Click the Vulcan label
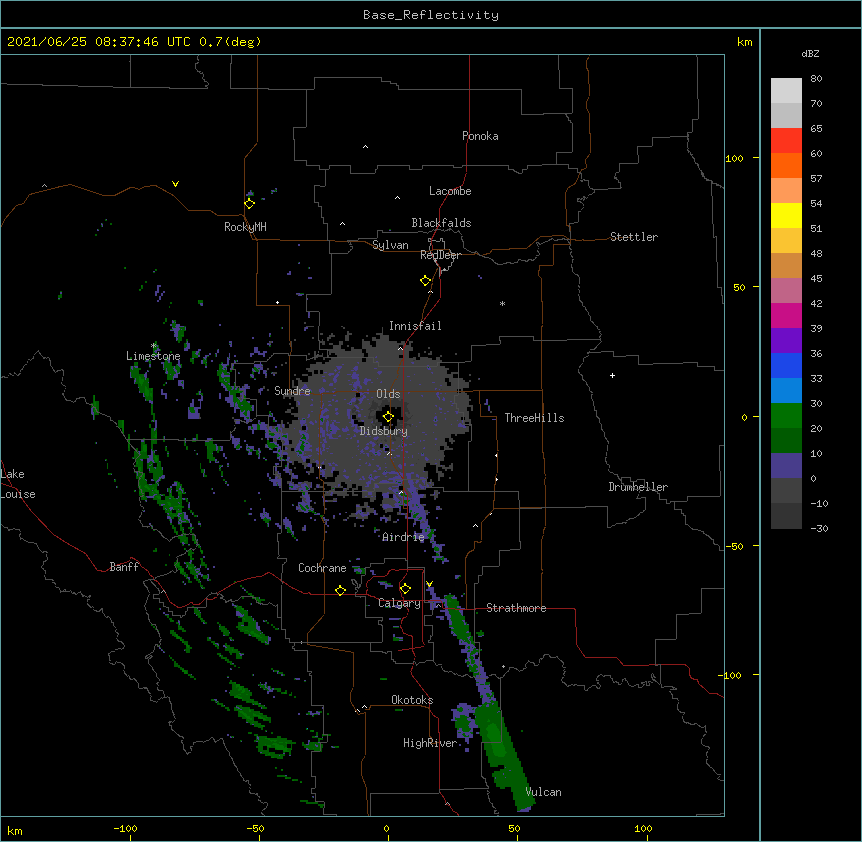Viewport: 862px width, 842px height. (543, 792)
